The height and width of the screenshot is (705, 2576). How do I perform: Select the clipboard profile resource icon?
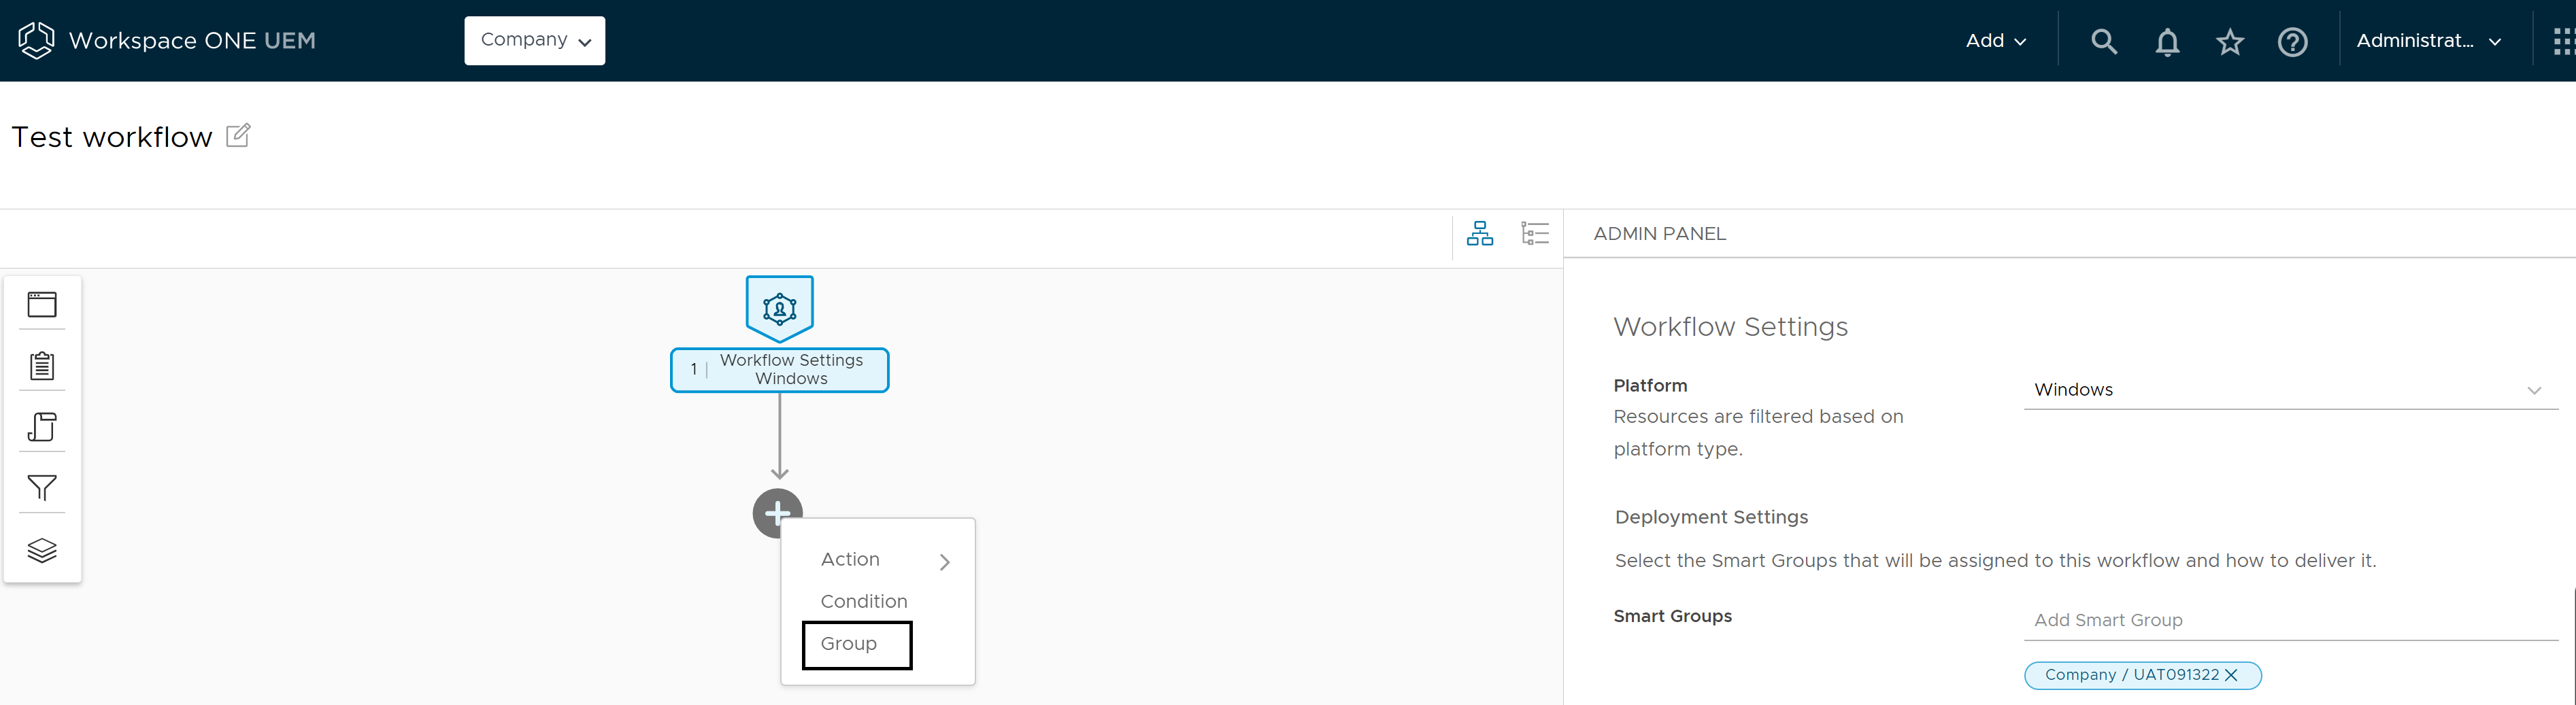click(x=42, y=366)
